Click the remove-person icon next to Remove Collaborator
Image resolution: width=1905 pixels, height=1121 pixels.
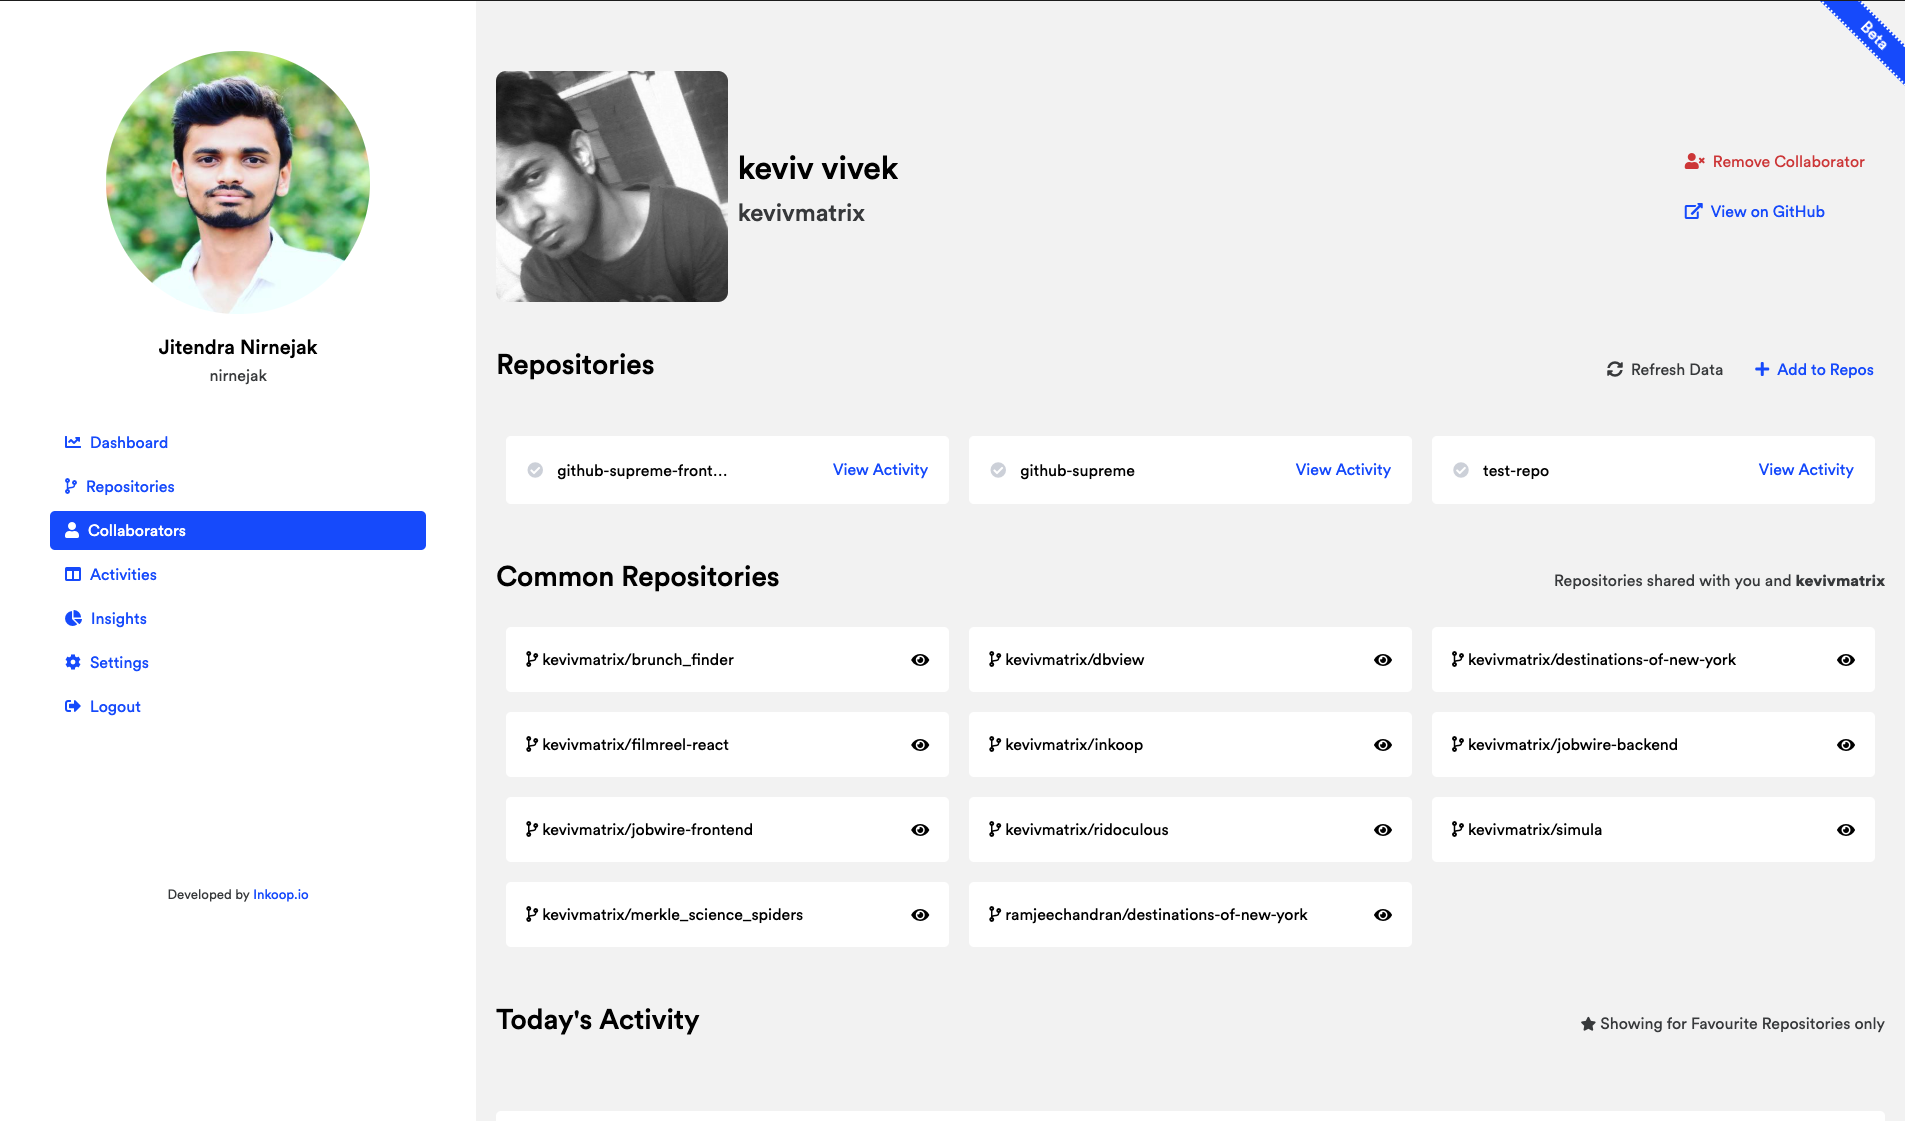tap(1692, 161)
